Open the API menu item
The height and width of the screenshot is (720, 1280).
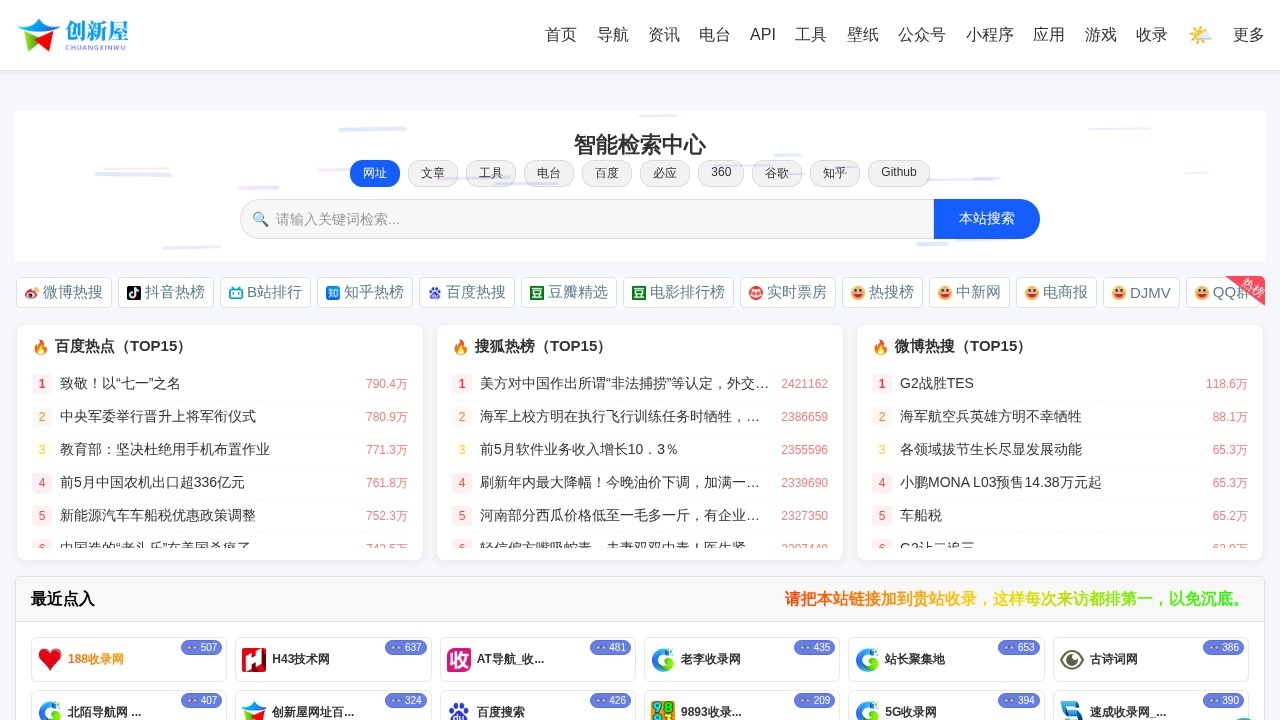pyautogui.click(x=763, y=35)
